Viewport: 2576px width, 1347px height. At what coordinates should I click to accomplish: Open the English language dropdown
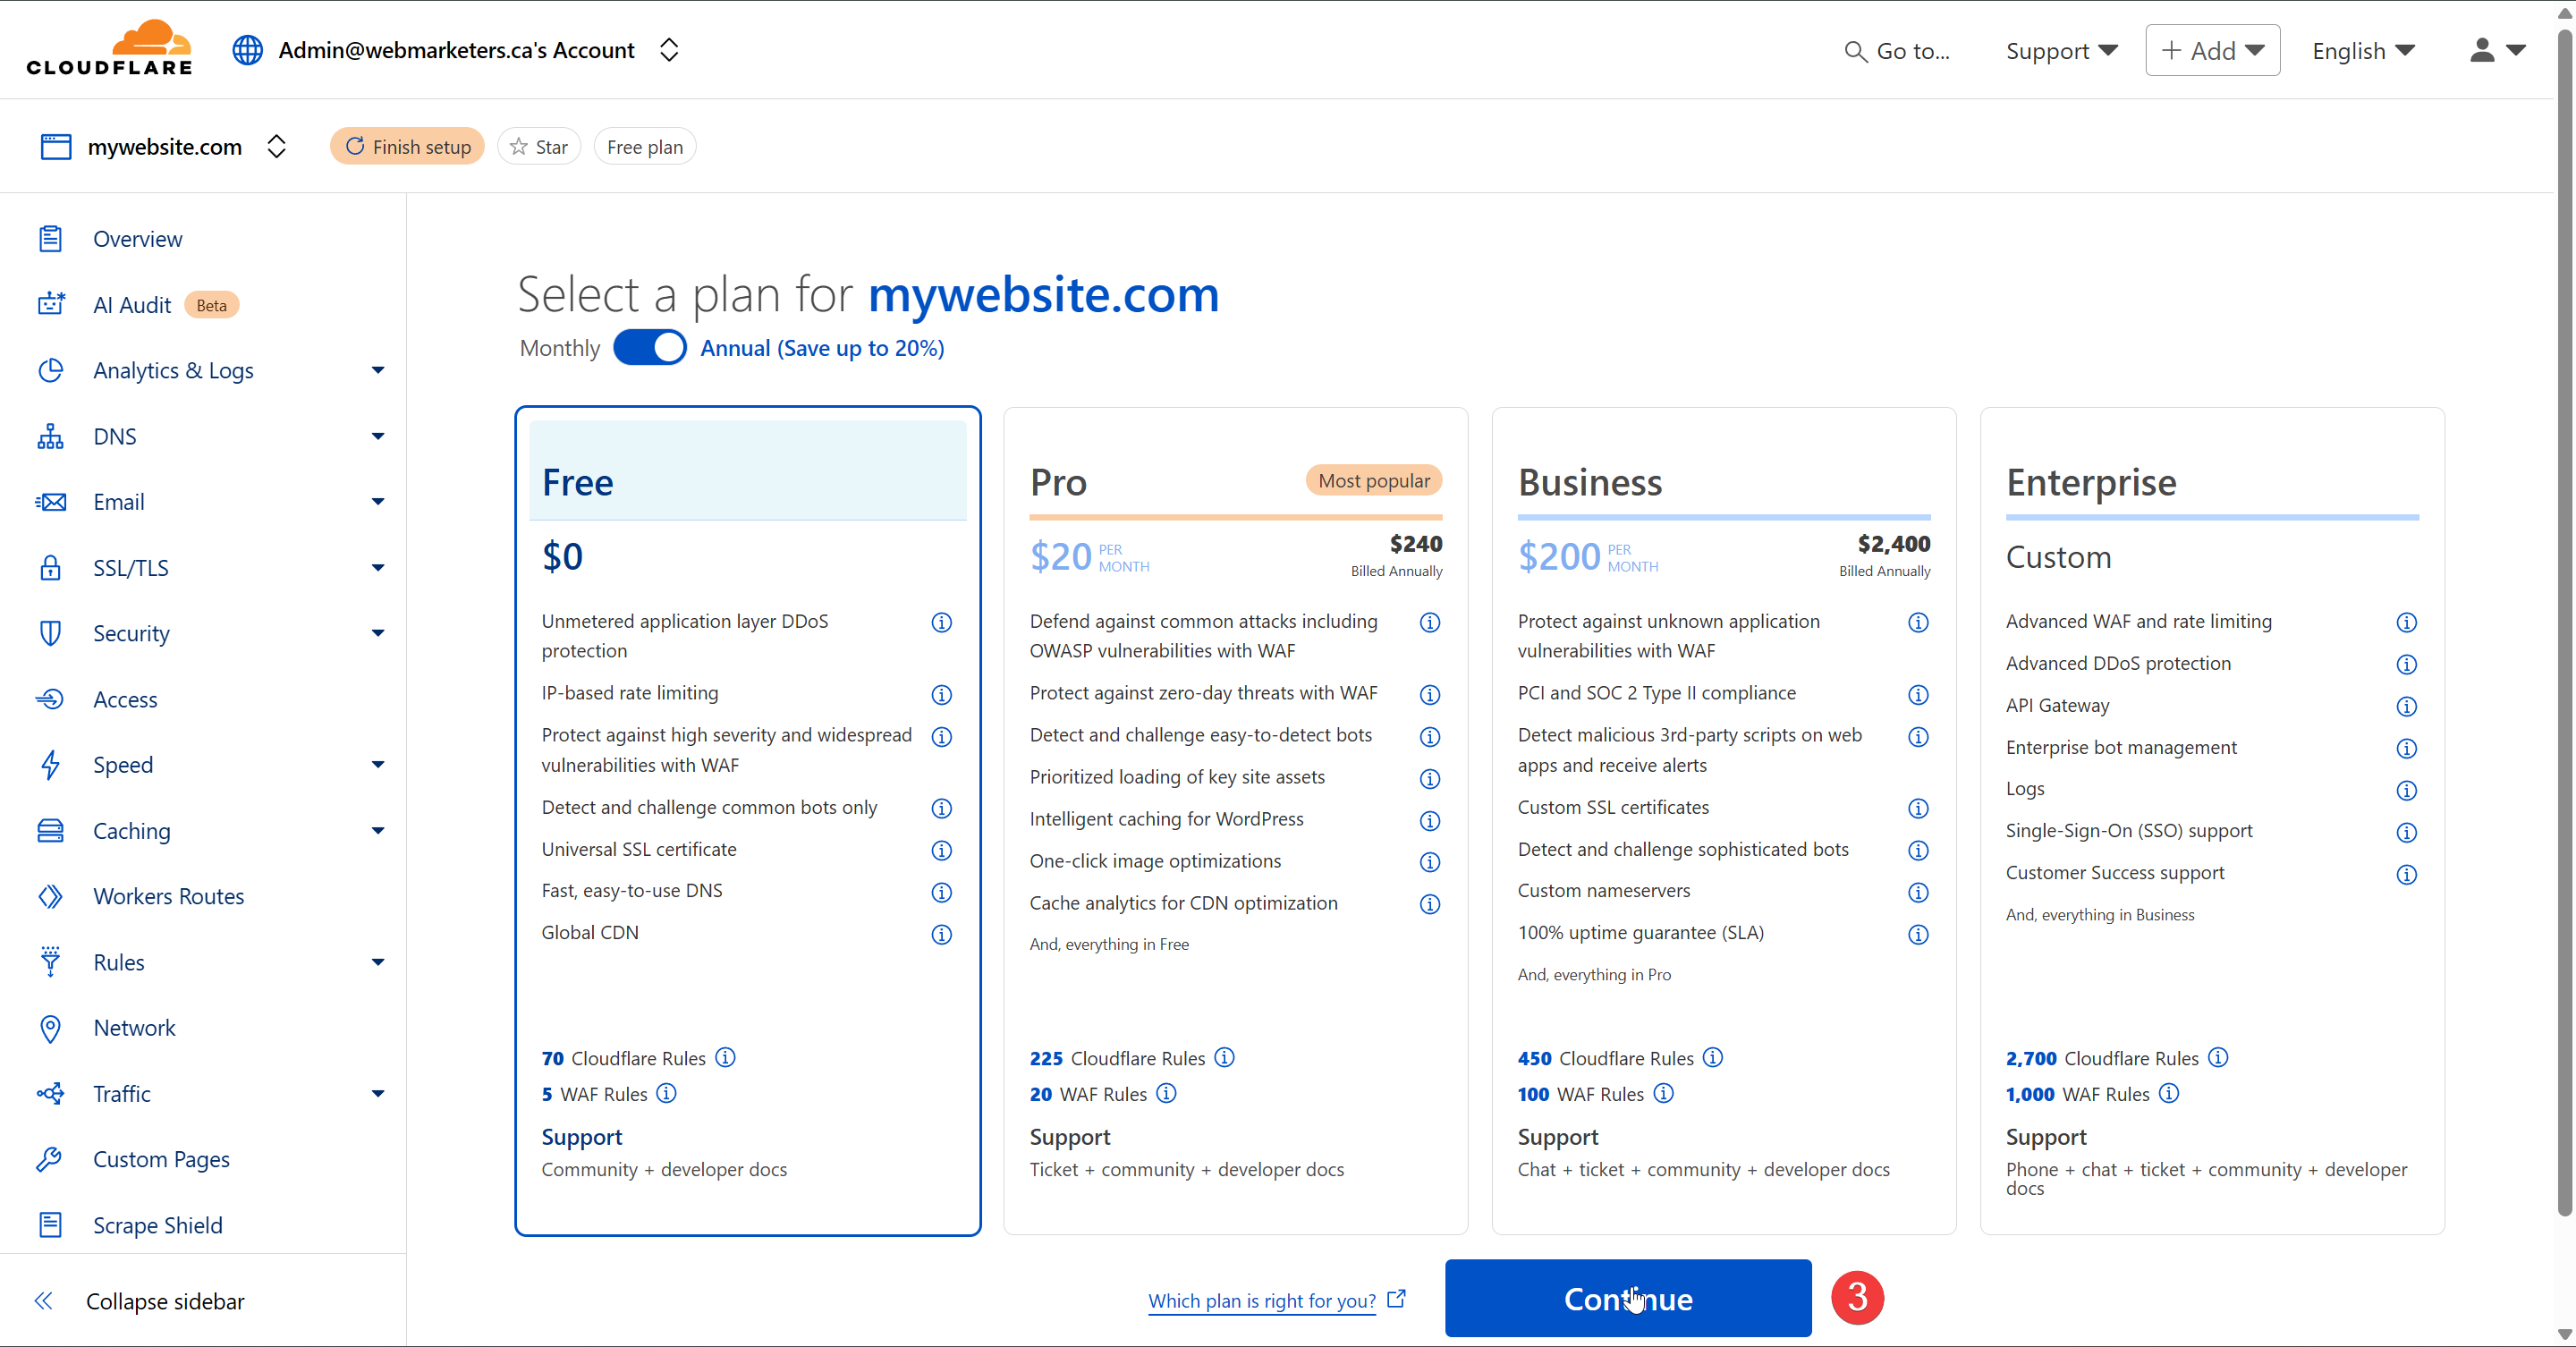(2363, 50)
